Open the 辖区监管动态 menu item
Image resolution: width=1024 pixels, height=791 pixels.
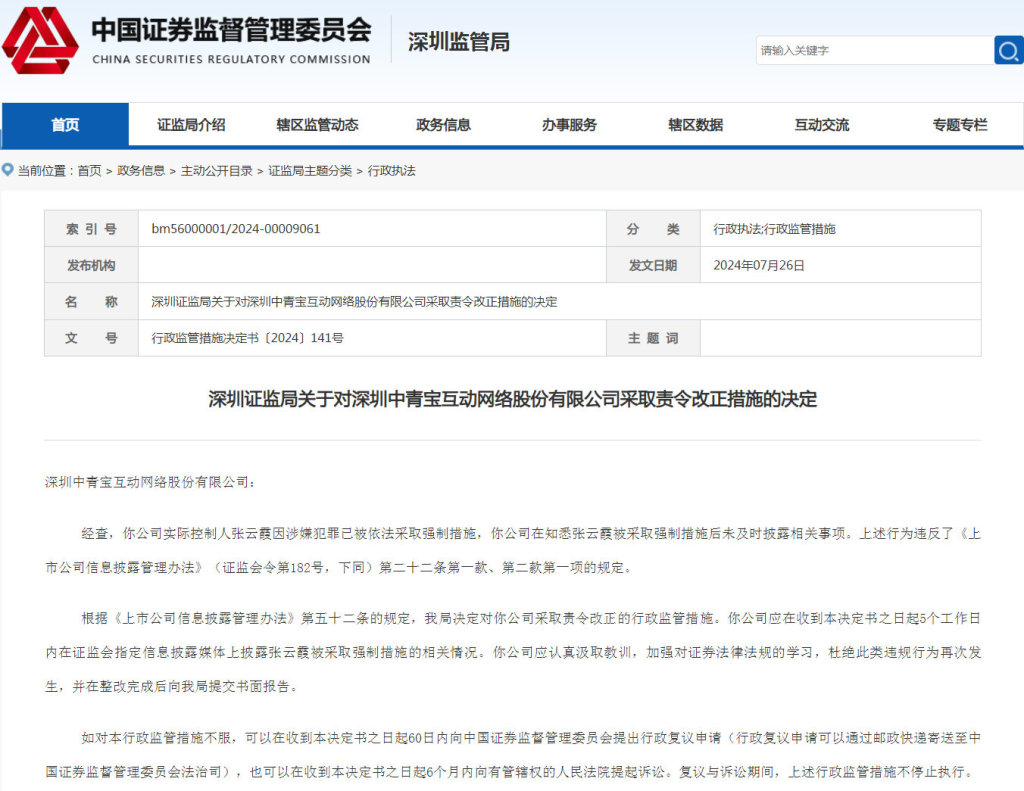pyautogui.click(x=317, y=125)
